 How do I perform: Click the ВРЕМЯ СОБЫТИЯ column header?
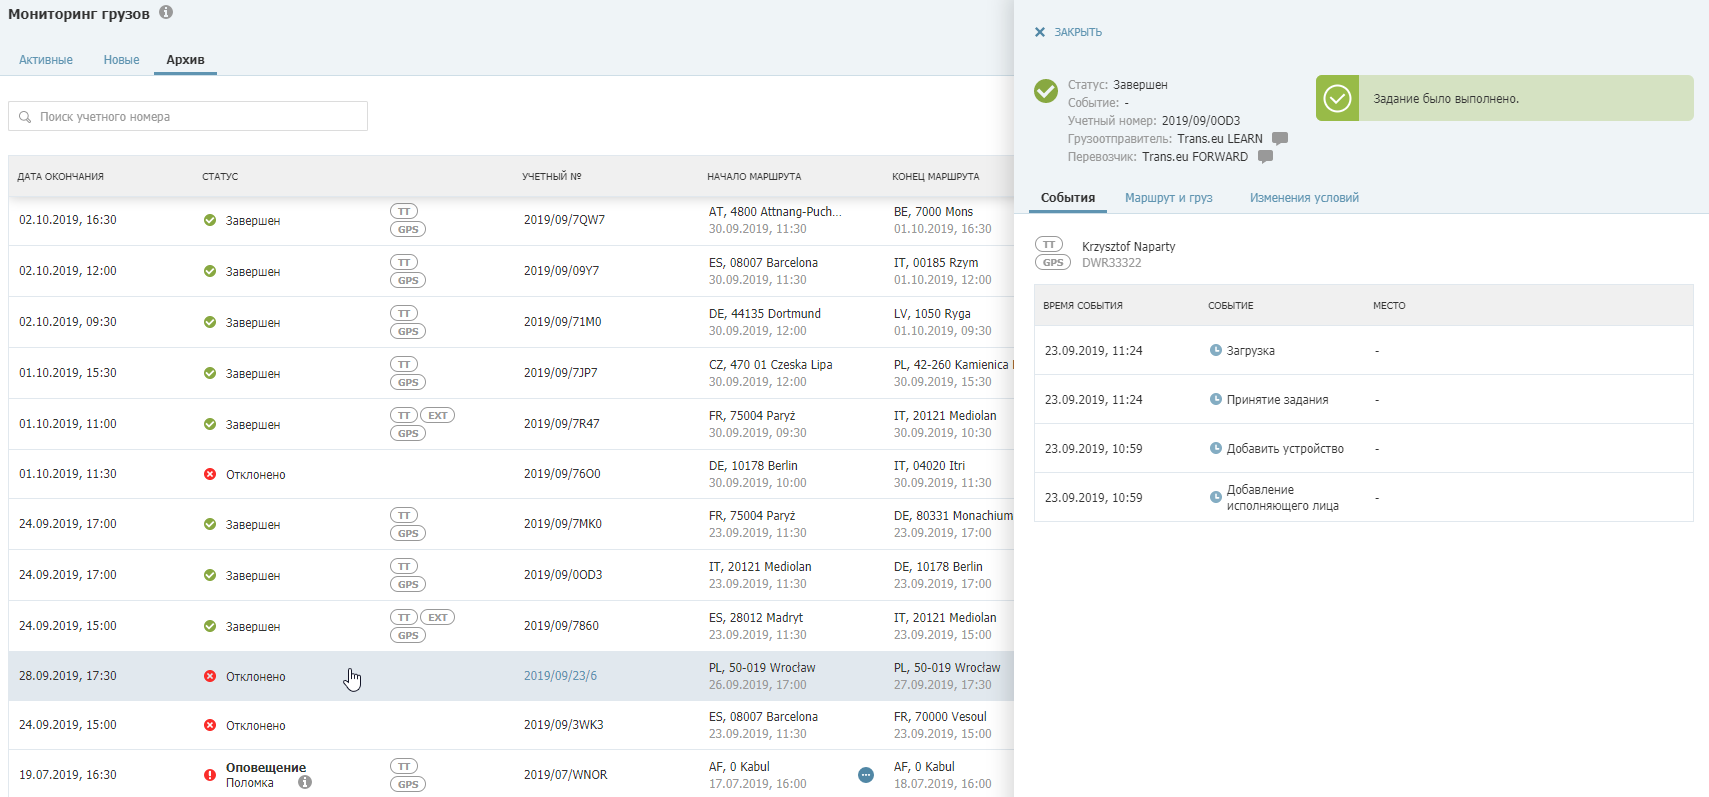coord(1083,306)
